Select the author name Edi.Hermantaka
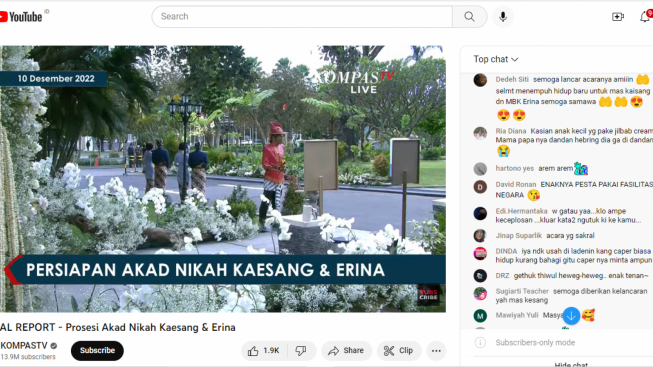The height and width of the screenshot is (367, 653). click(521, 211)
